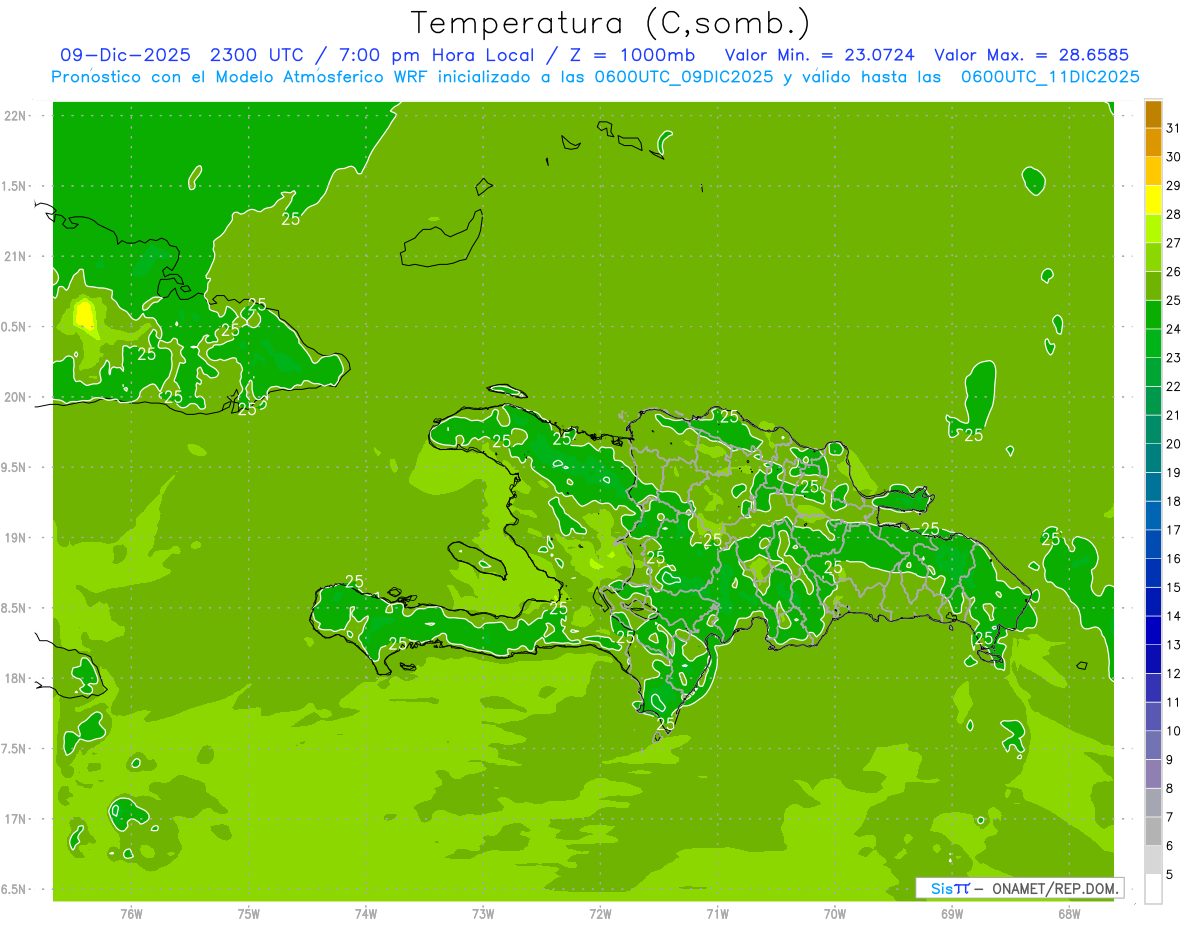1200x927 pixels.
Task: Click the '70W' longitude axis label
Action: [x=835, y=913]
